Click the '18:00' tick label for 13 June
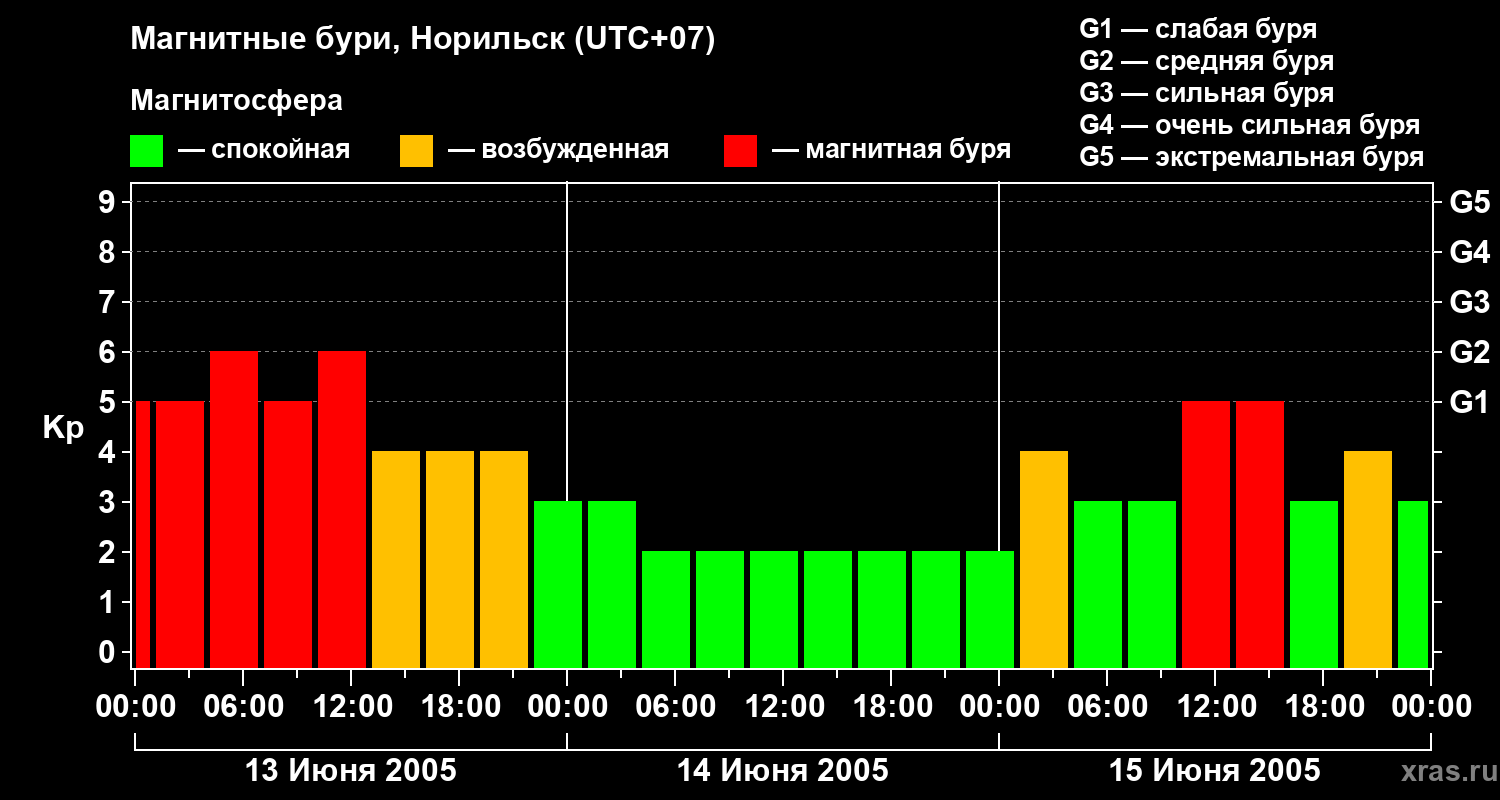Viewport: 1500px width, 800px height. point(460,707)
